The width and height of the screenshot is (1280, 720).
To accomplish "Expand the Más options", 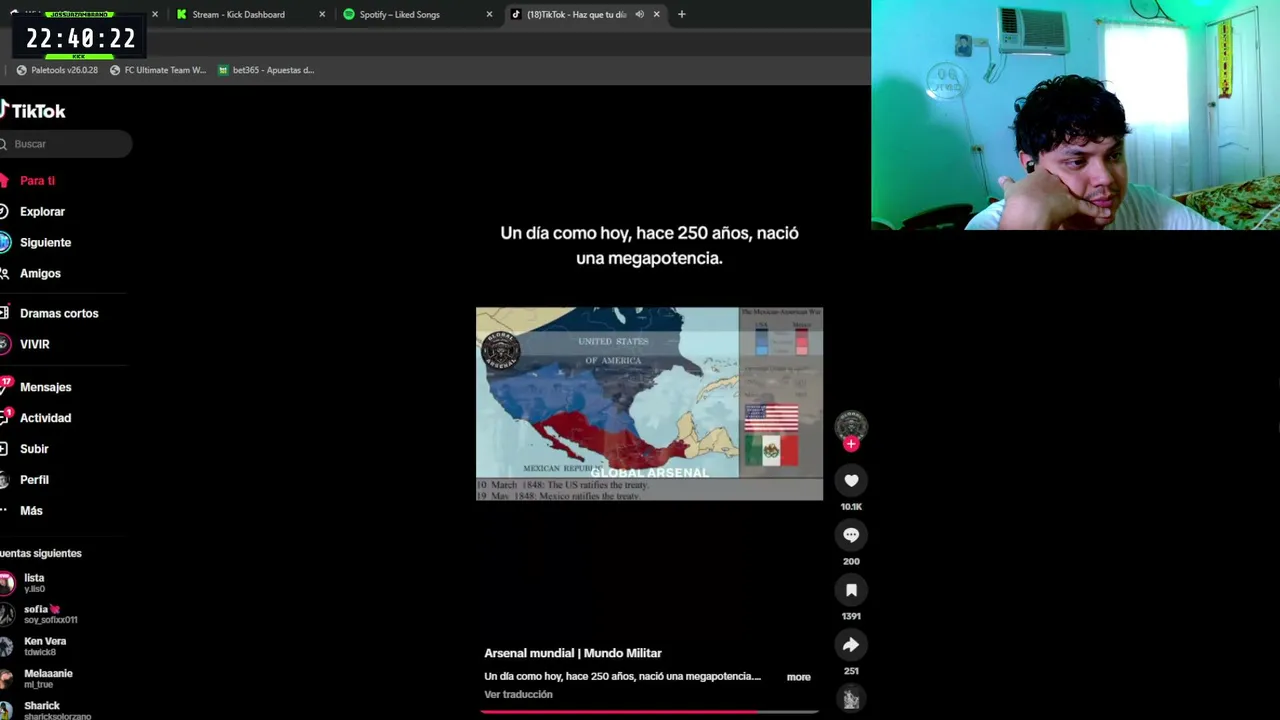I will (31, 511).
